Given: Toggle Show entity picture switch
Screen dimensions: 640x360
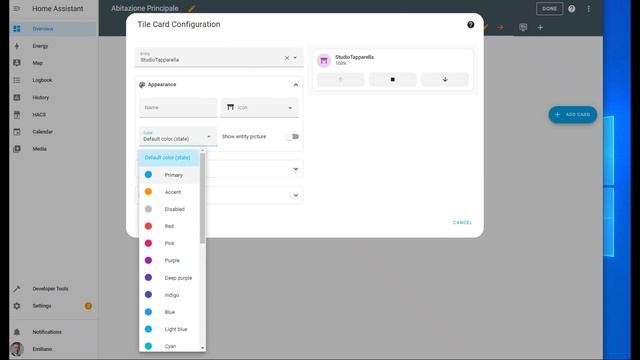Looking at the screenshot, I should [293, 137].
